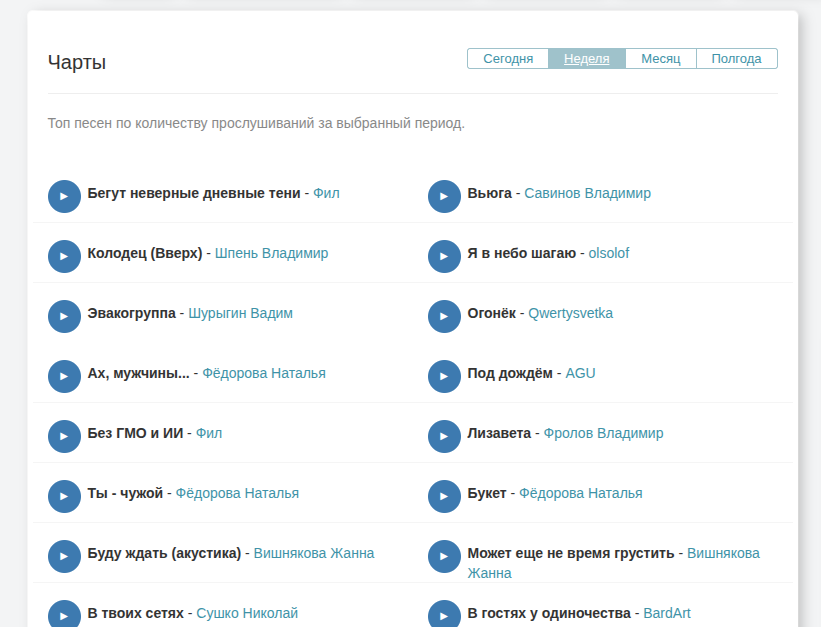
Task: Open song title "Буду ждать (акустика)"
Action: pos(164,553)
